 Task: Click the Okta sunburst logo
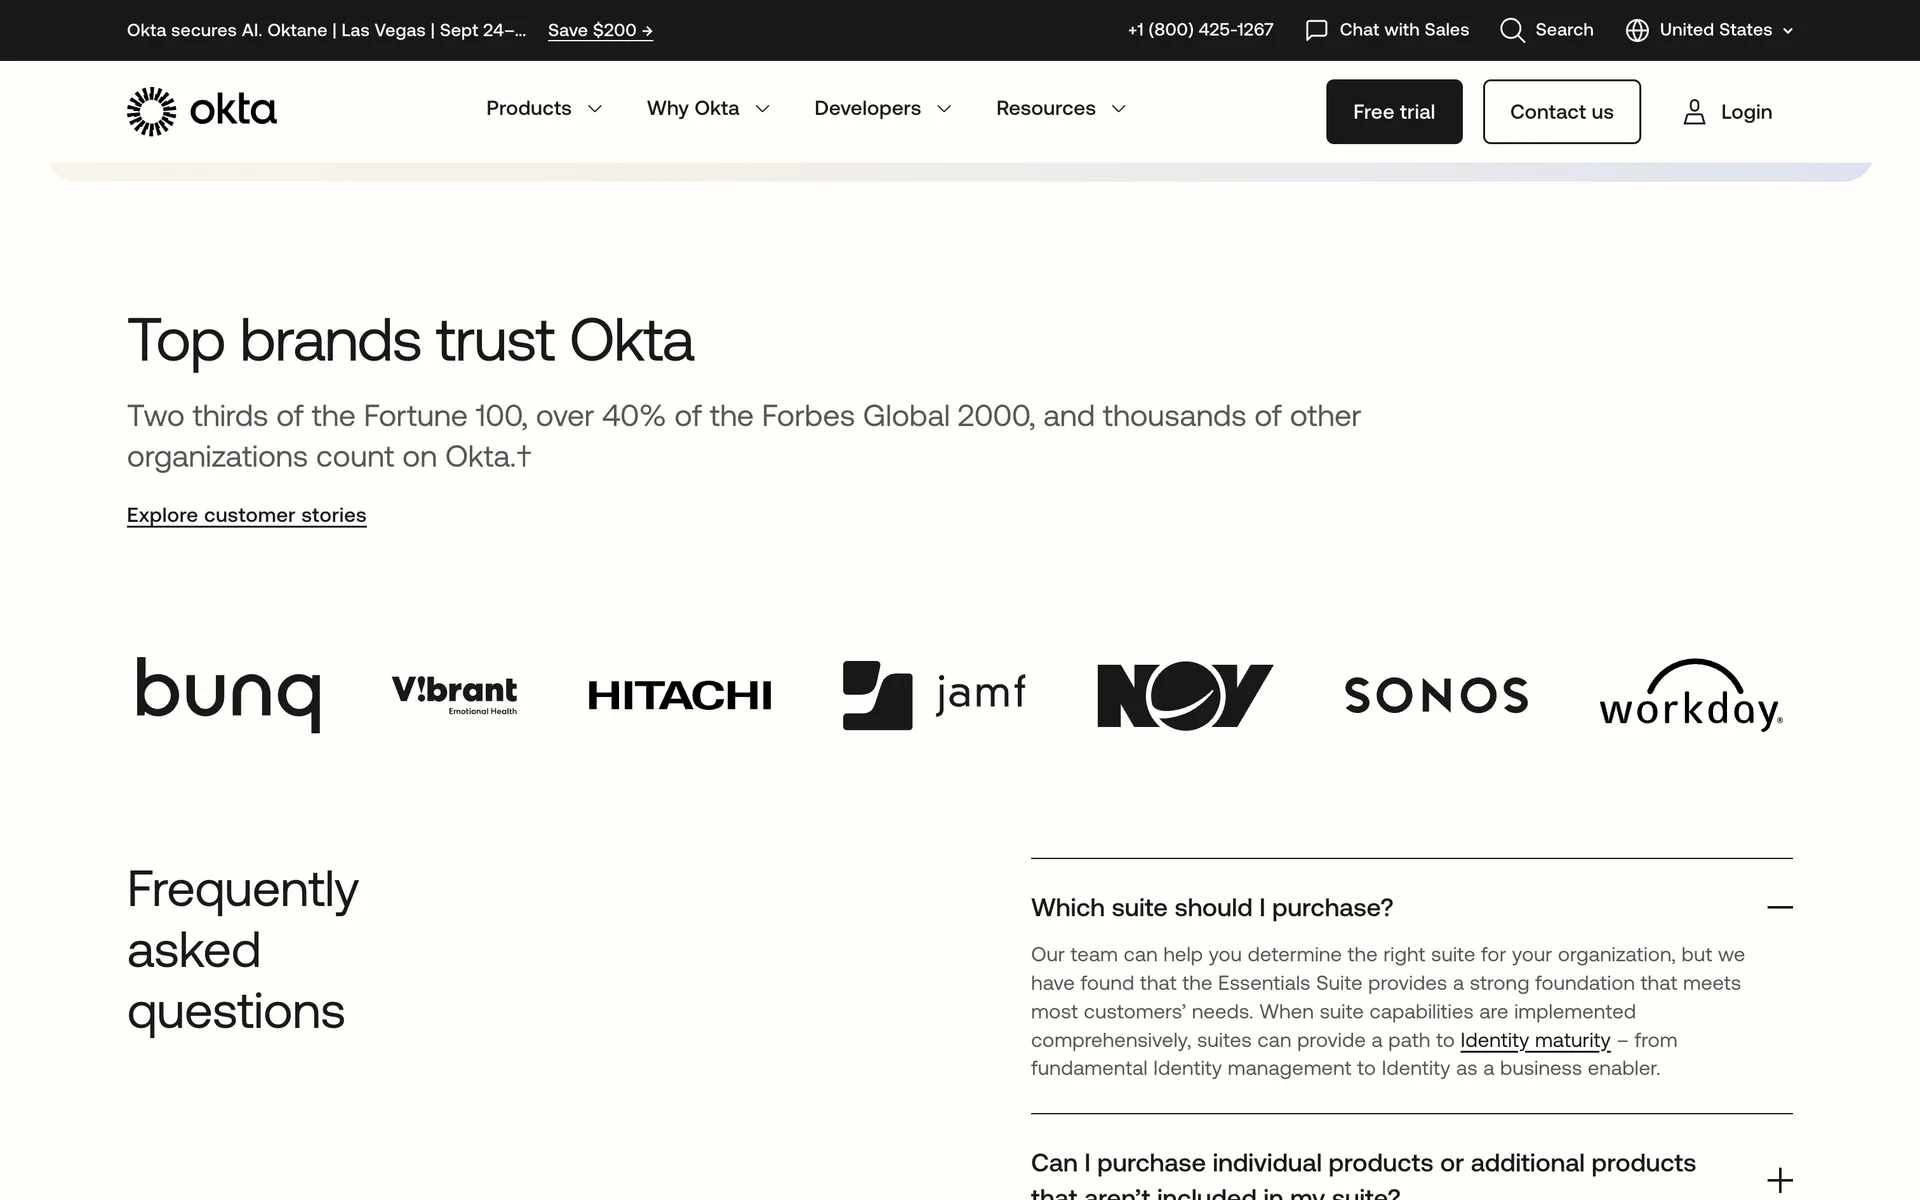coord(152,111)
